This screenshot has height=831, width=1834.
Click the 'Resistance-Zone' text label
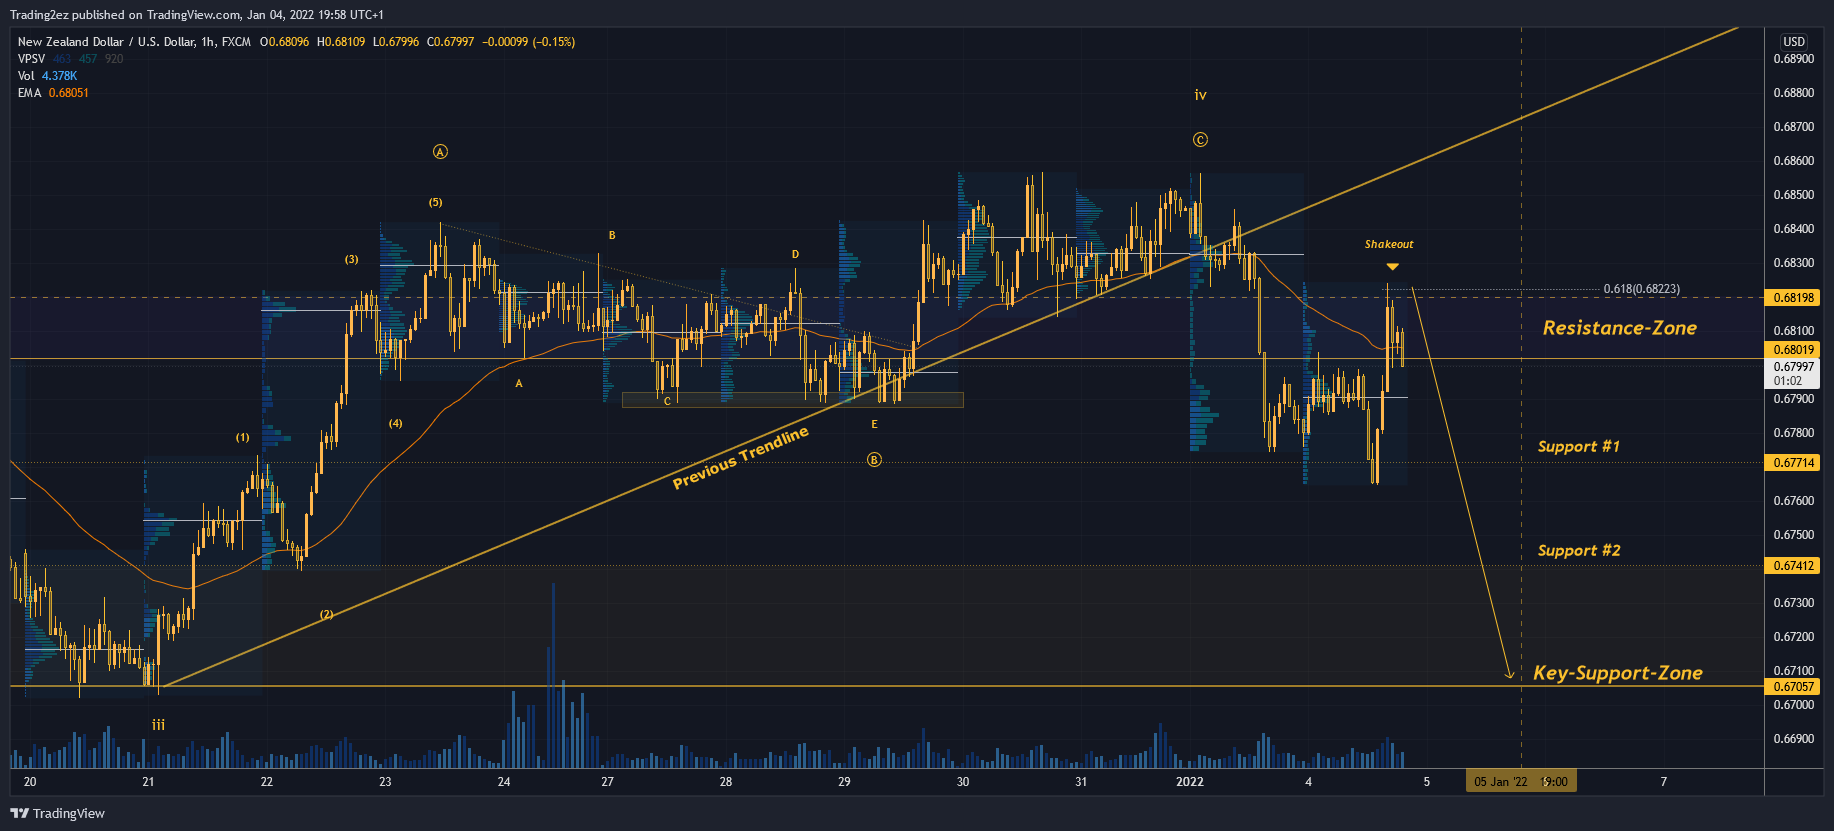(1619, 328)
